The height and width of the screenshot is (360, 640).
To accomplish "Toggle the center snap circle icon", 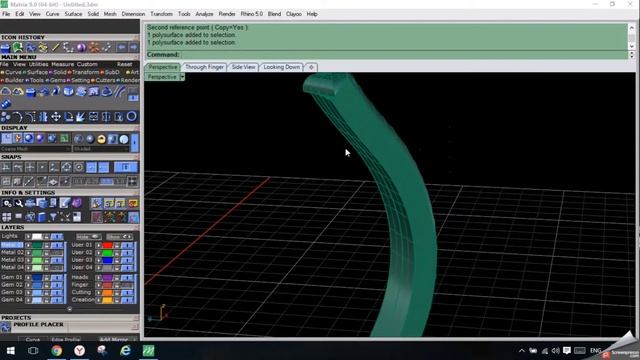I will pos(79,167).
